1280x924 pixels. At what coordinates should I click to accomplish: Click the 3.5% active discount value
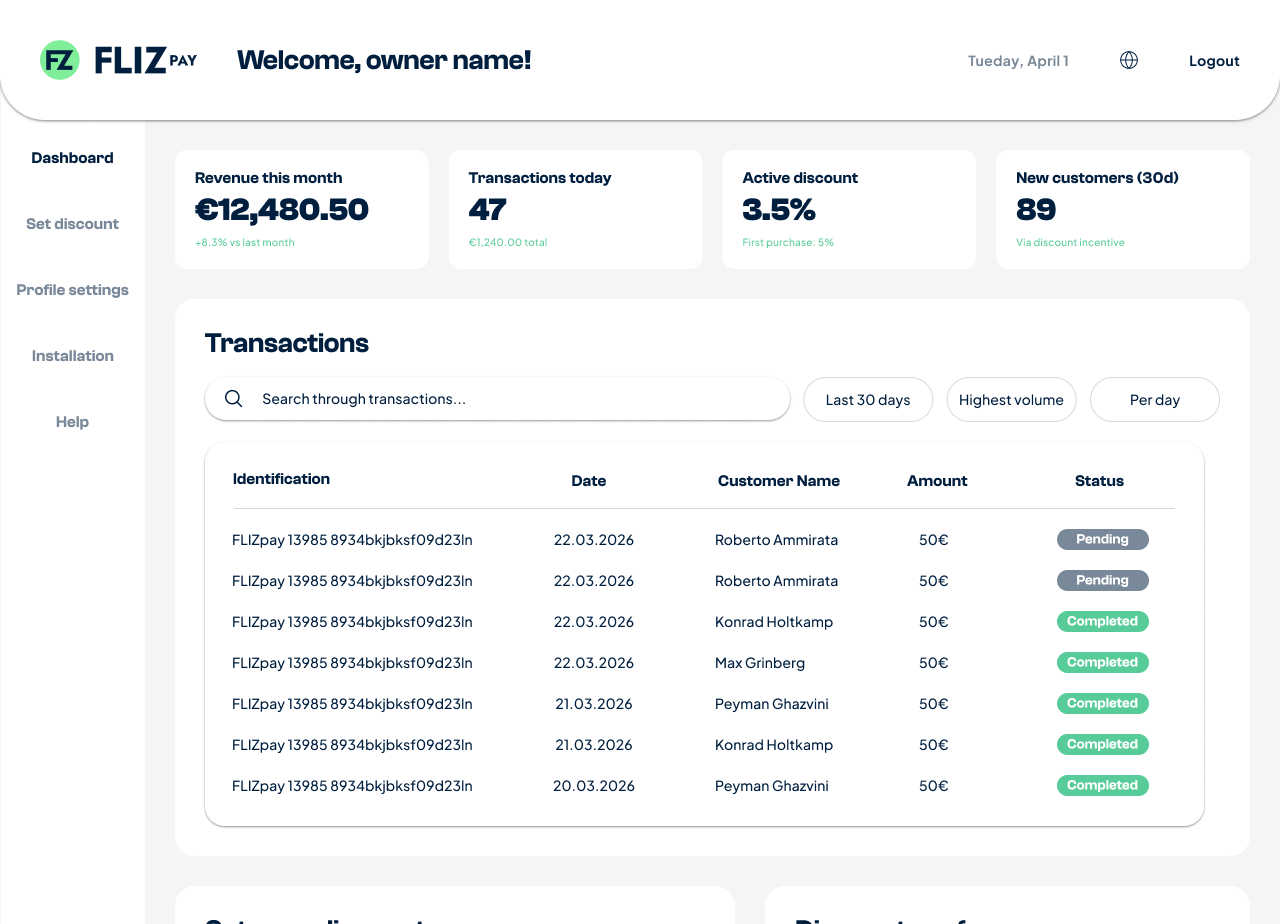coord(779,210)
